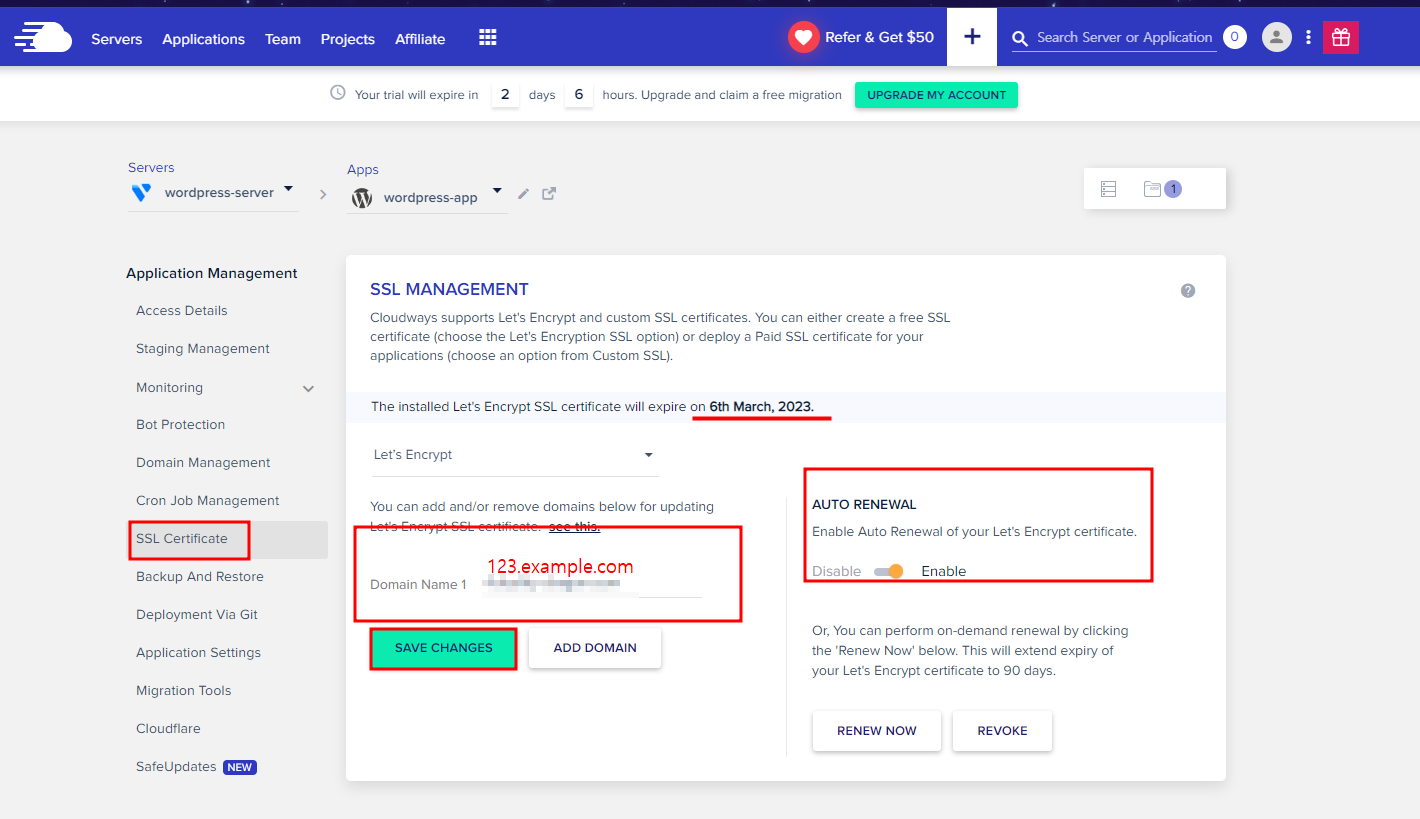The width and height of the screenshot is (1420, 819).
Task: Toggle the Auto Renewal switch
Action: point(888,571)
